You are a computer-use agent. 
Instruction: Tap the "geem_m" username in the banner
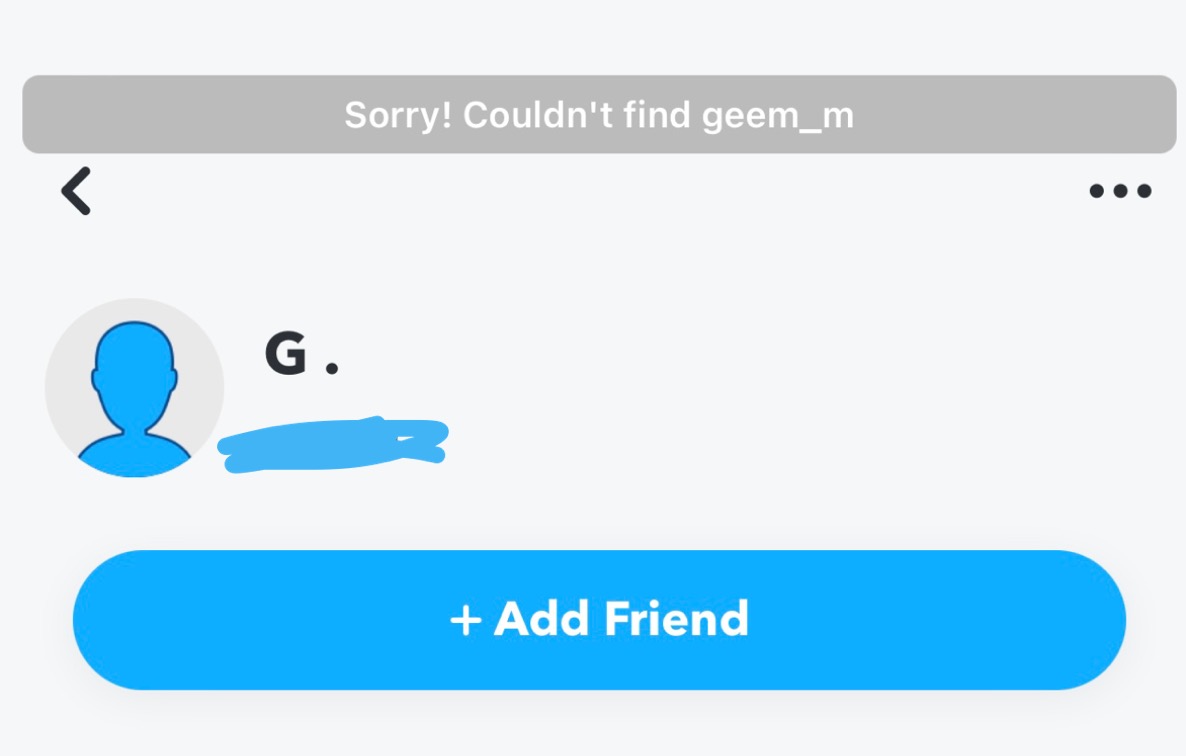coord(778,116)
